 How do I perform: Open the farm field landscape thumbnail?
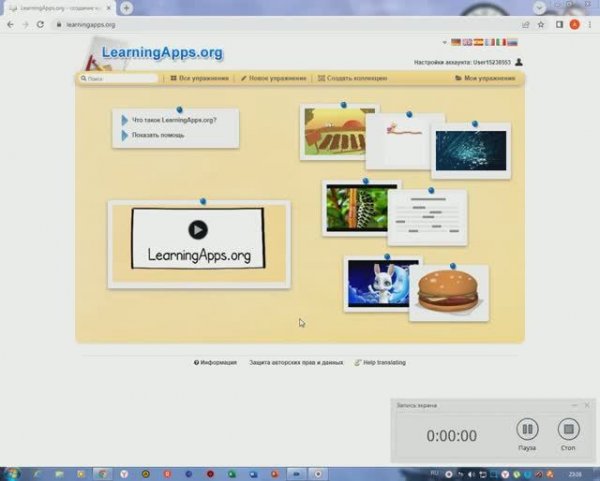tap(334, 132)
